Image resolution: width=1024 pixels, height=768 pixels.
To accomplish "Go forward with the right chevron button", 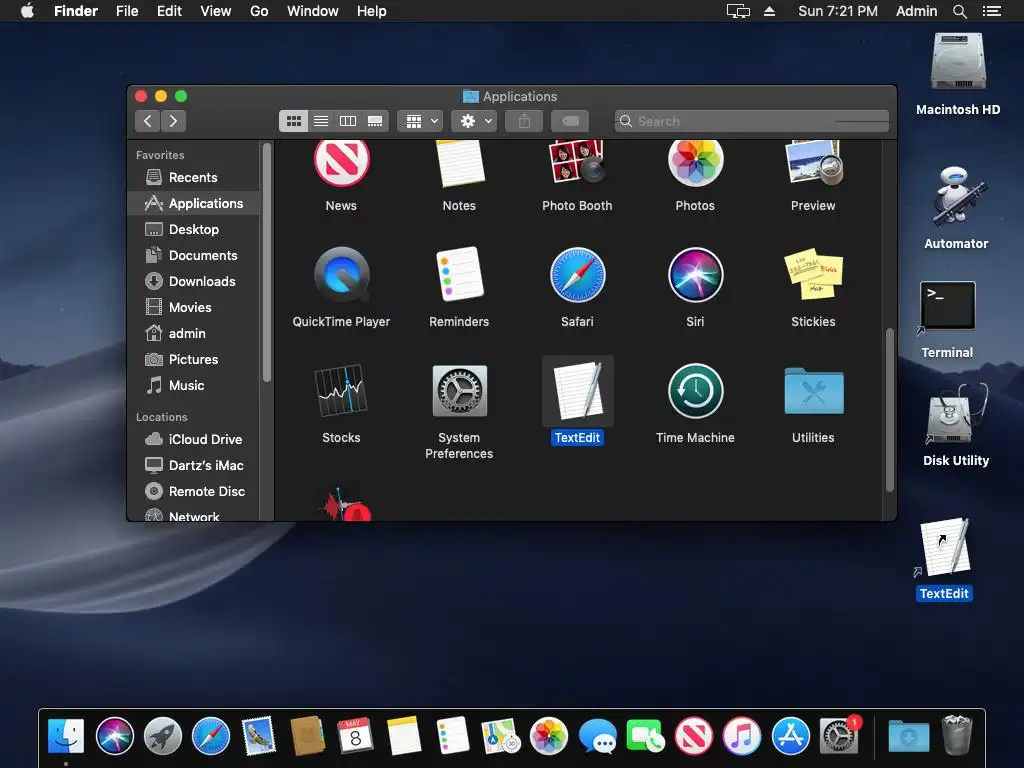I will click(x=173, y=121).
